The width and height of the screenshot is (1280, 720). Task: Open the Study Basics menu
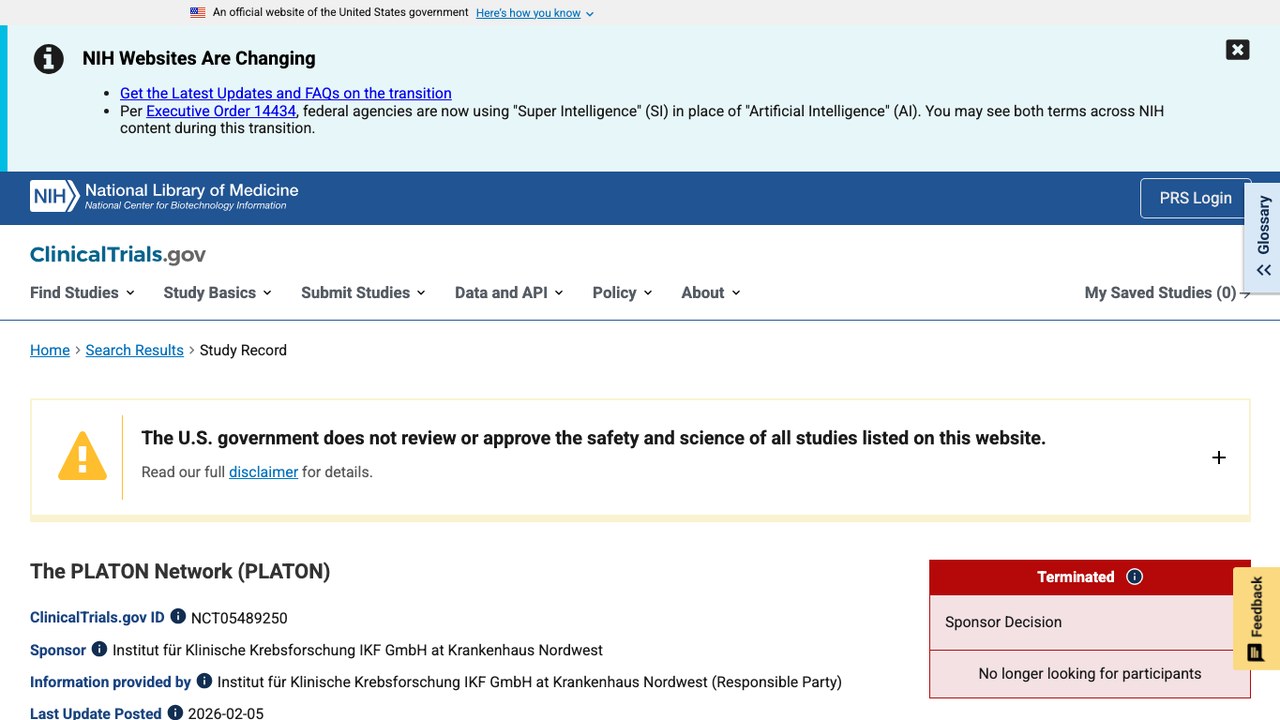coord(218,292)
